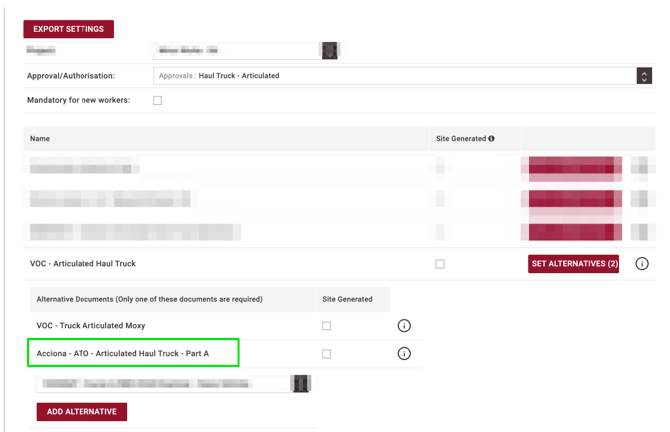Enable Site Generated for Acciona ATO Part A
Viewport: 670px width, 432px height.
326,354
